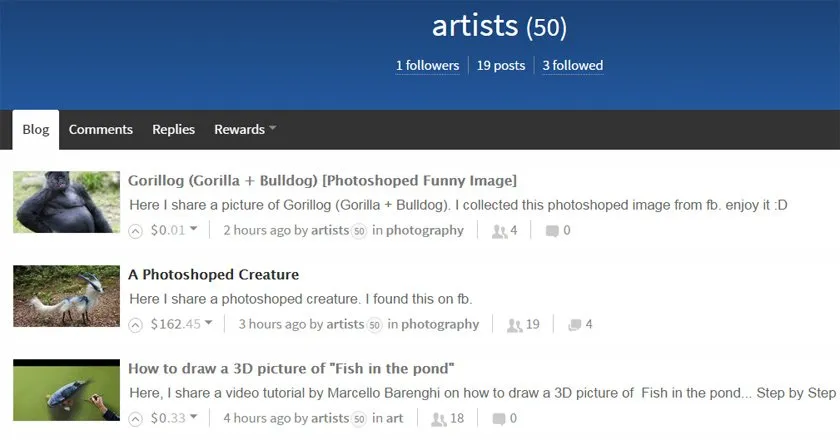Select the '2 hours ago' timestamp
The height and width of the screenshot is (440, 840).
pyautogui.click(x=257, y=230)
